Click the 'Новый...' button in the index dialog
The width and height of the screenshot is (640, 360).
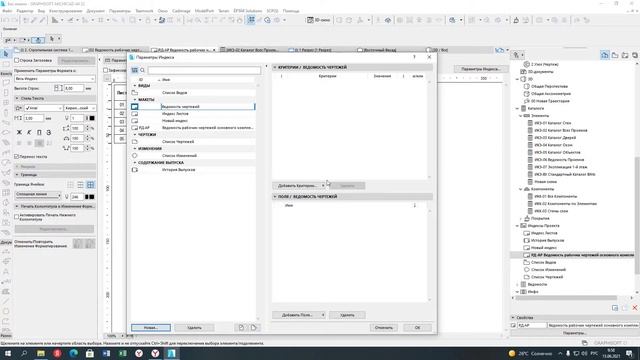[151, 327]
